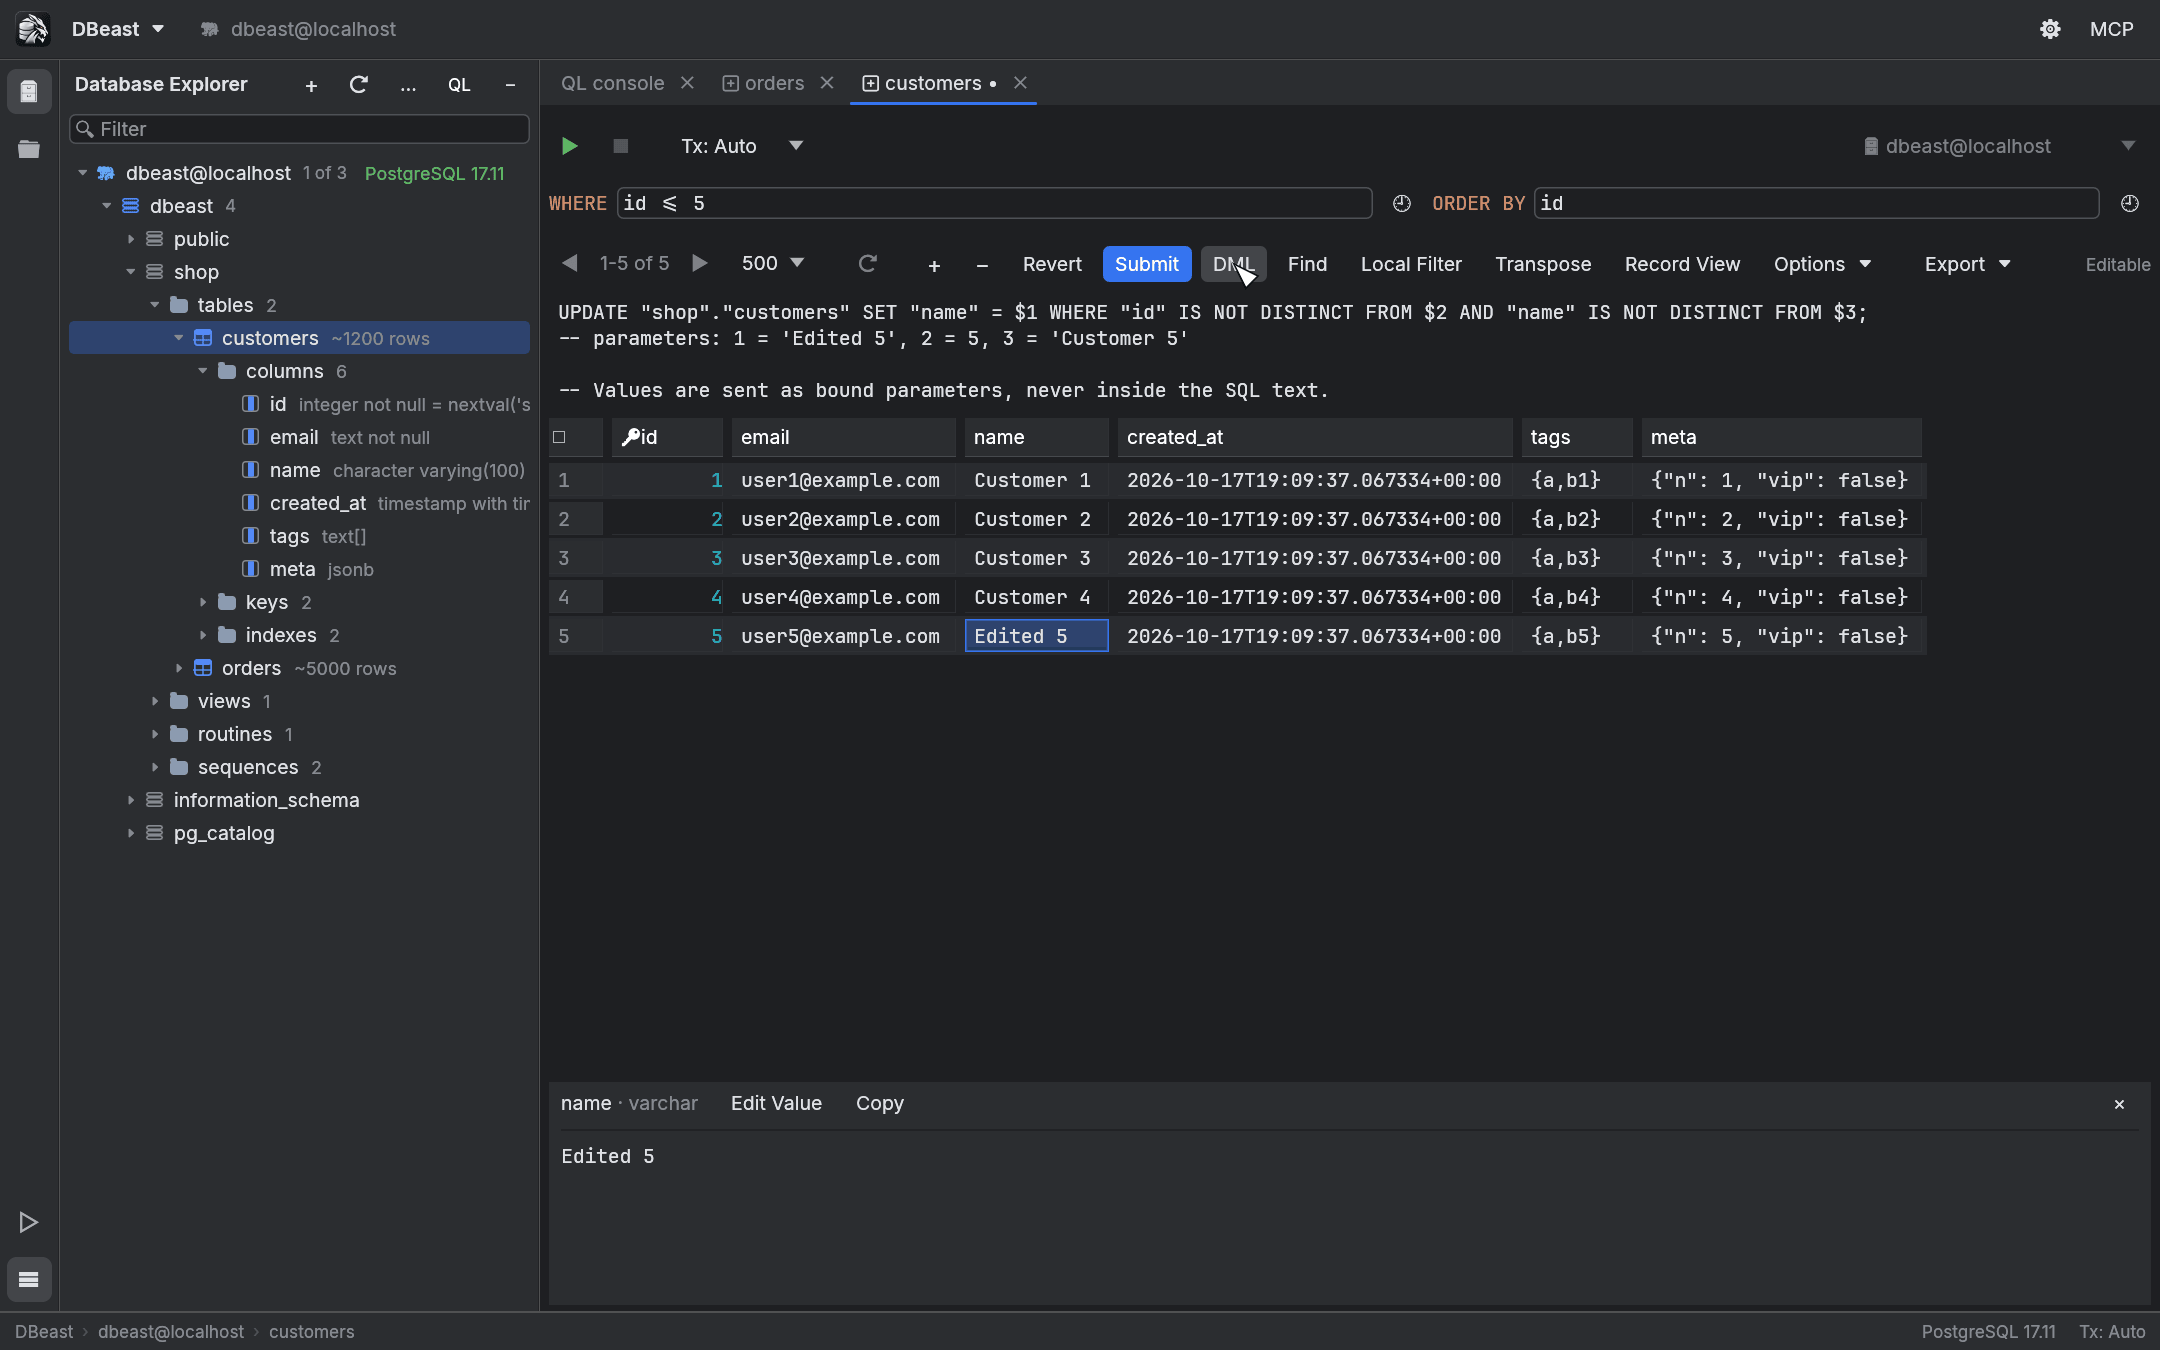Add new connection in Database Explorer
Viewport: 2160px width, 1350px height.
(311, 86)
